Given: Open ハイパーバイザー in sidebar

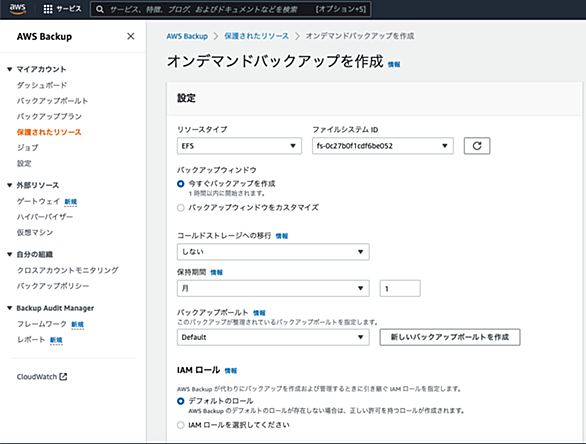Looking at the screenshot, I should [x=45, y=217].
